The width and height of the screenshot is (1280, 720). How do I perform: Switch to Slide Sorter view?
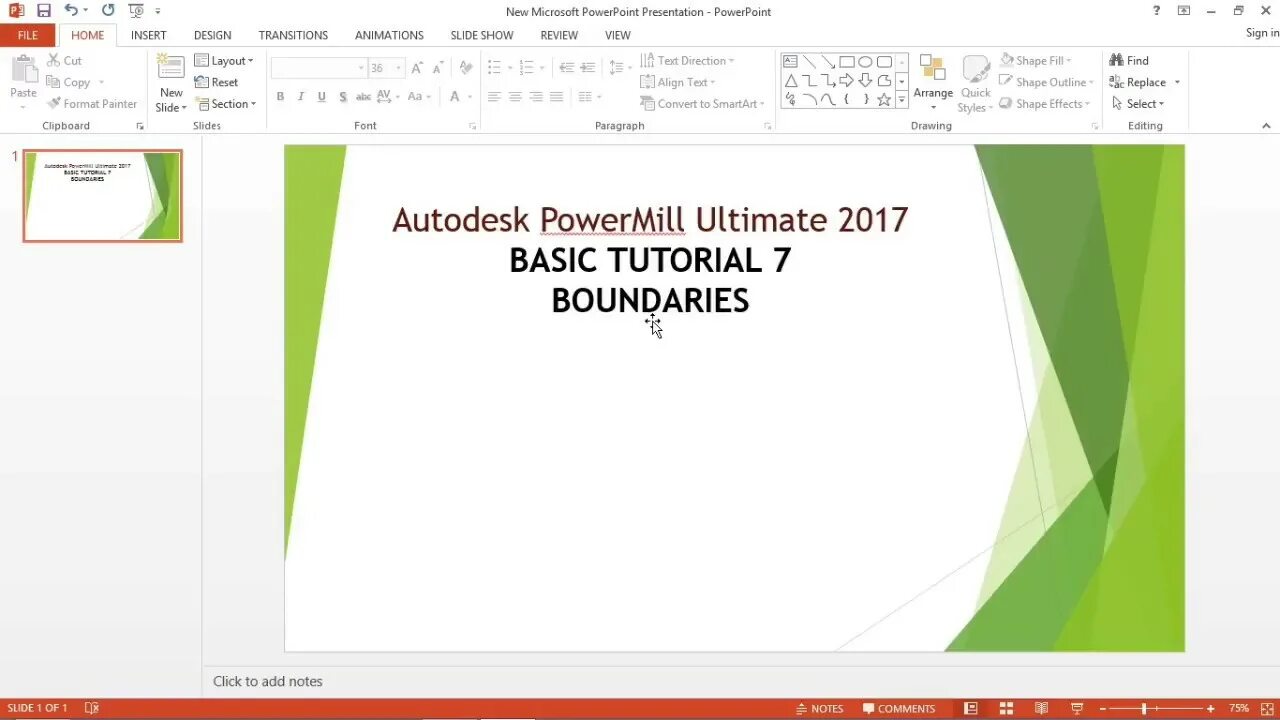[x=1006, y=708]
